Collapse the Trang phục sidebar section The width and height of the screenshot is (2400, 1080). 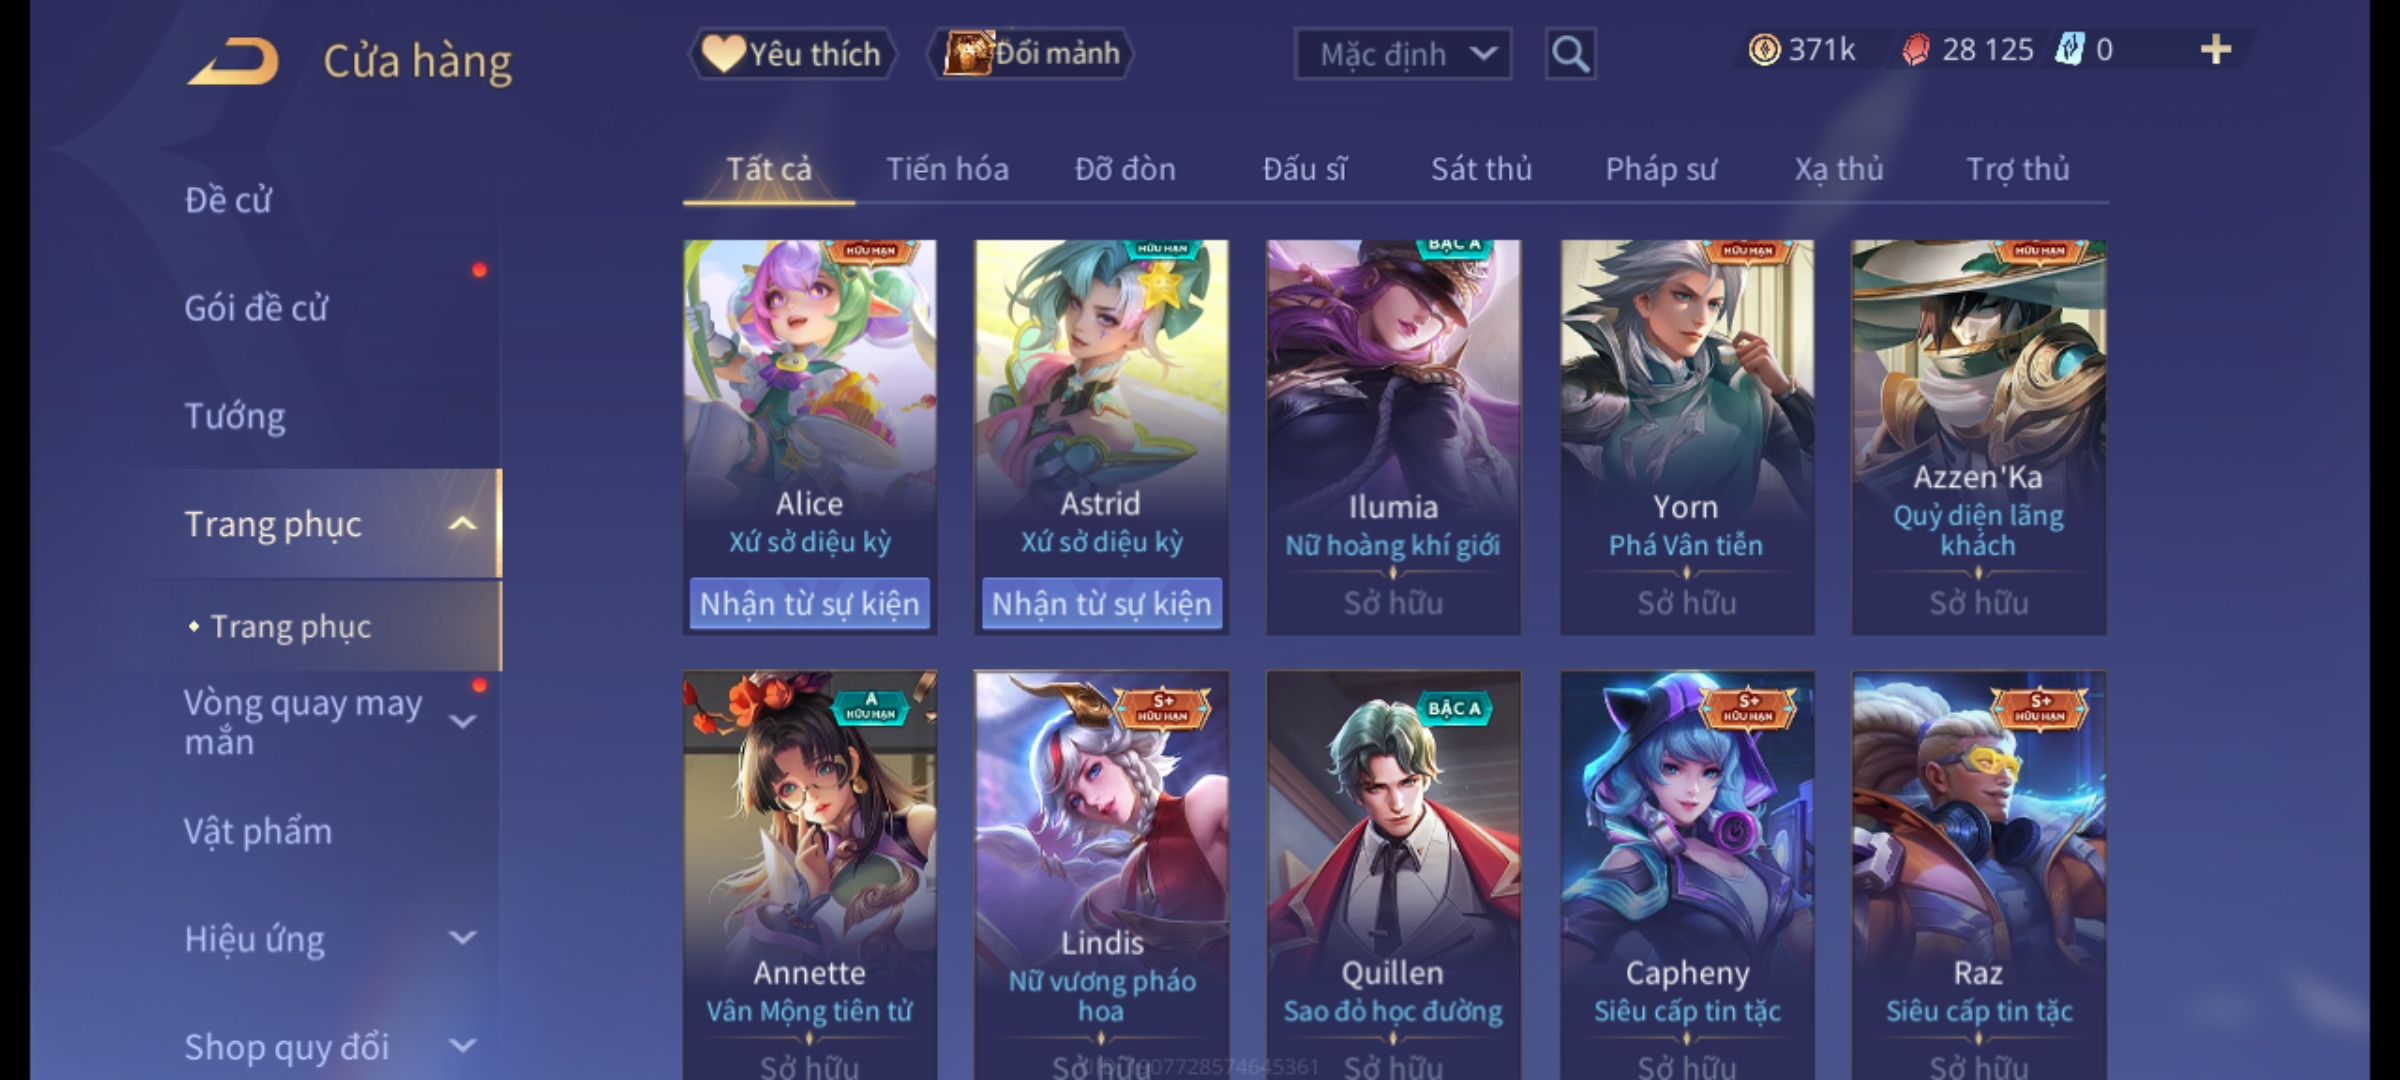462,524
